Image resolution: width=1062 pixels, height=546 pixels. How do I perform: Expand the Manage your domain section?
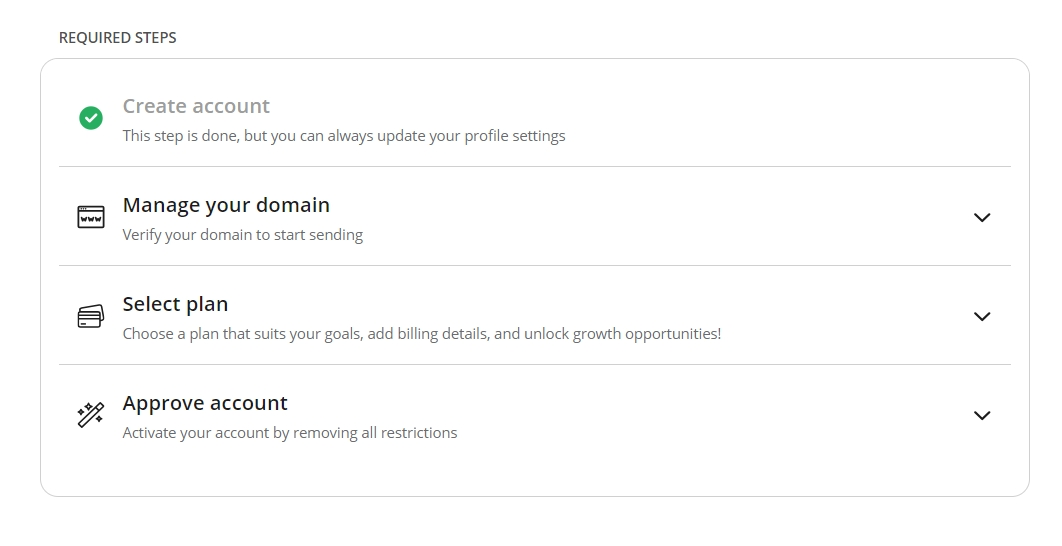982,217
